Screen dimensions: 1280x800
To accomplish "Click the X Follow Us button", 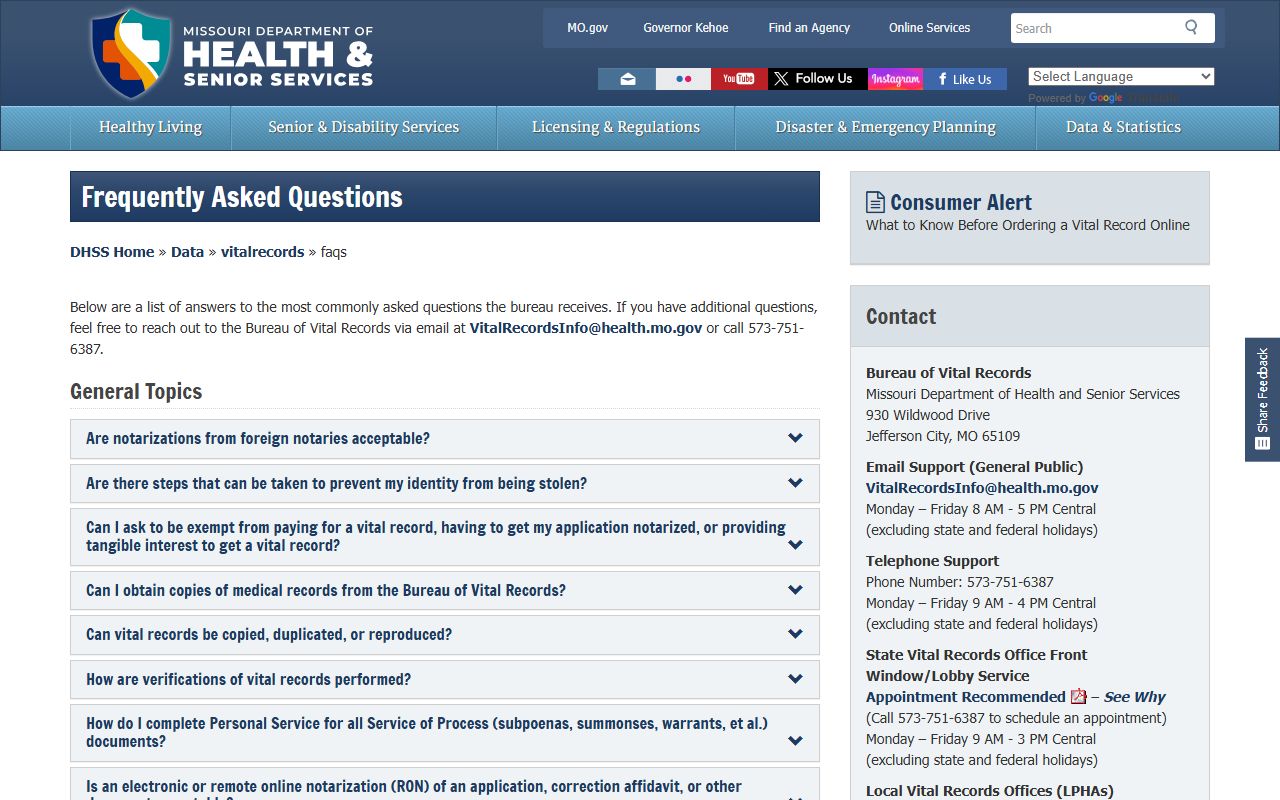I will [x=817, y=79].
